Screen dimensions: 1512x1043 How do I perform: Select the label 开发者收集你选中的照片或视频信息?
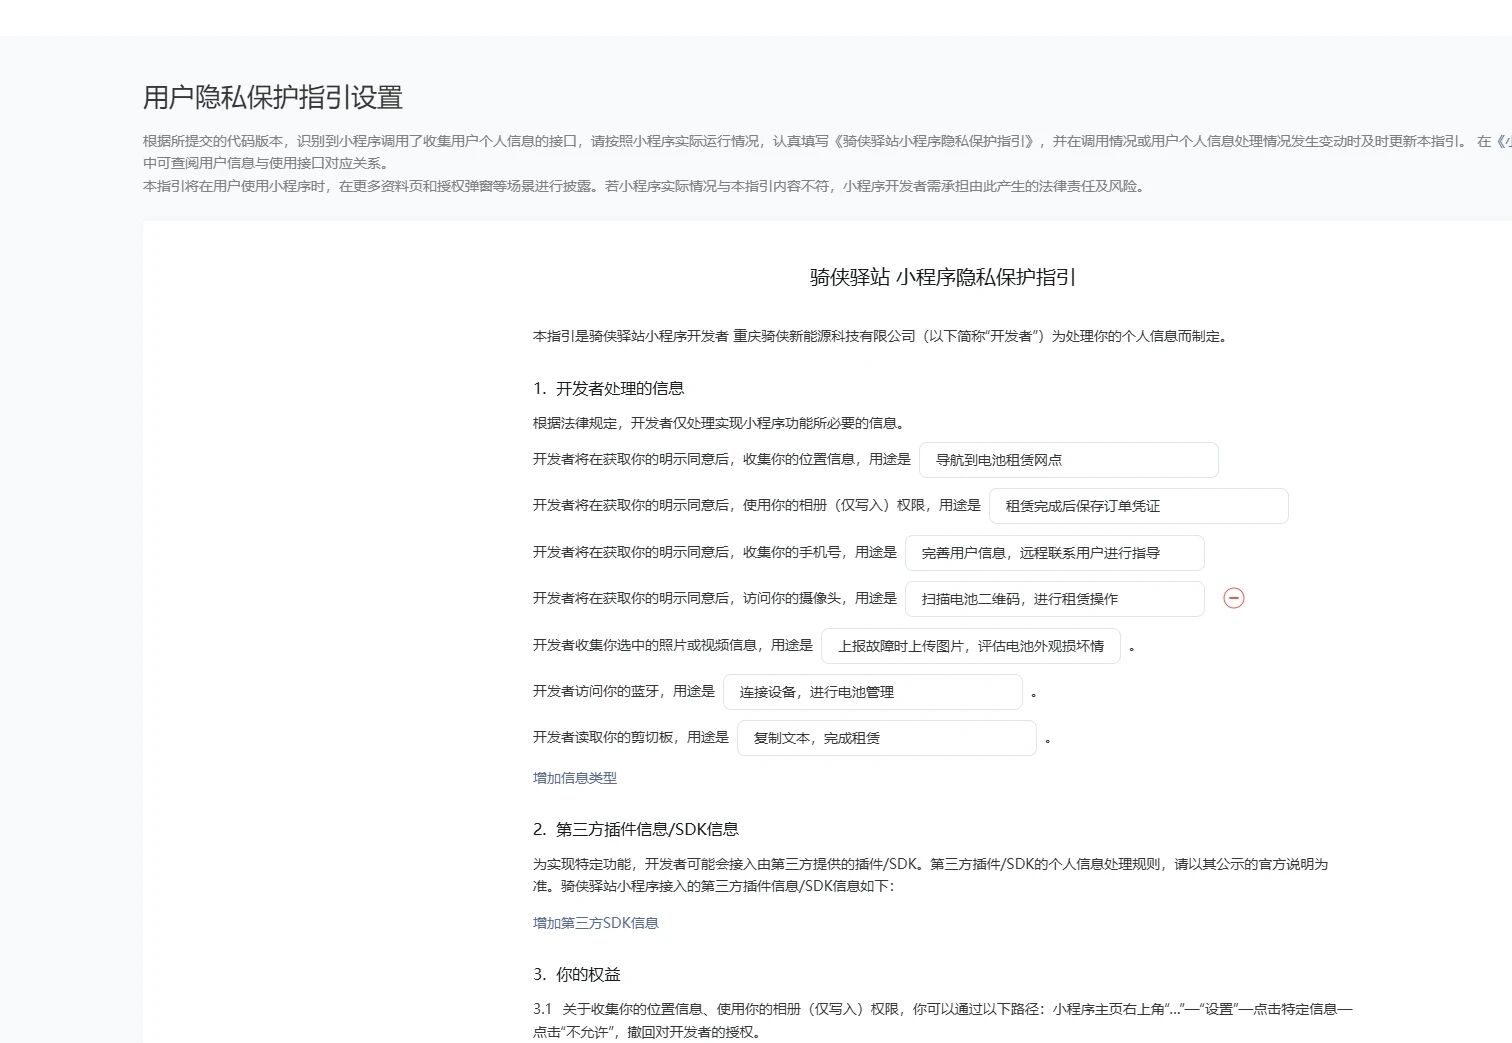673,645
